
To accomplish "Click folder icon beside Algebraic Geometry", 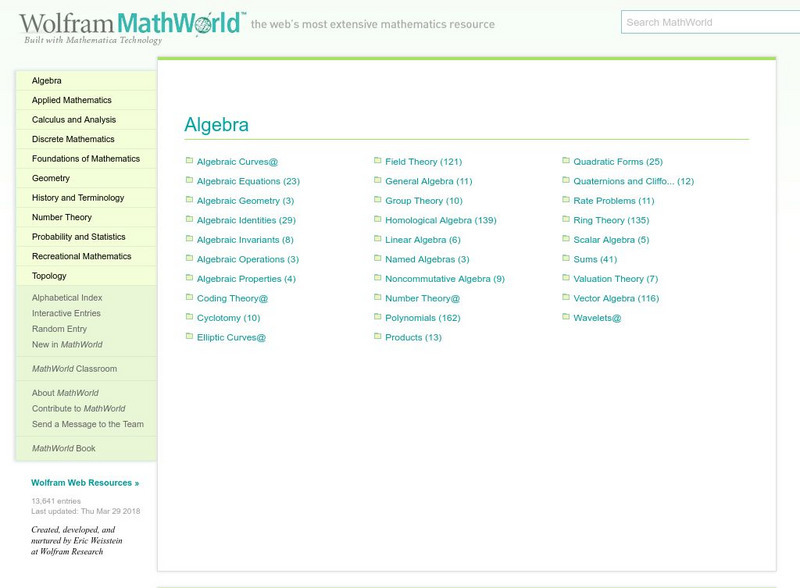I will [x=189, y=200].
